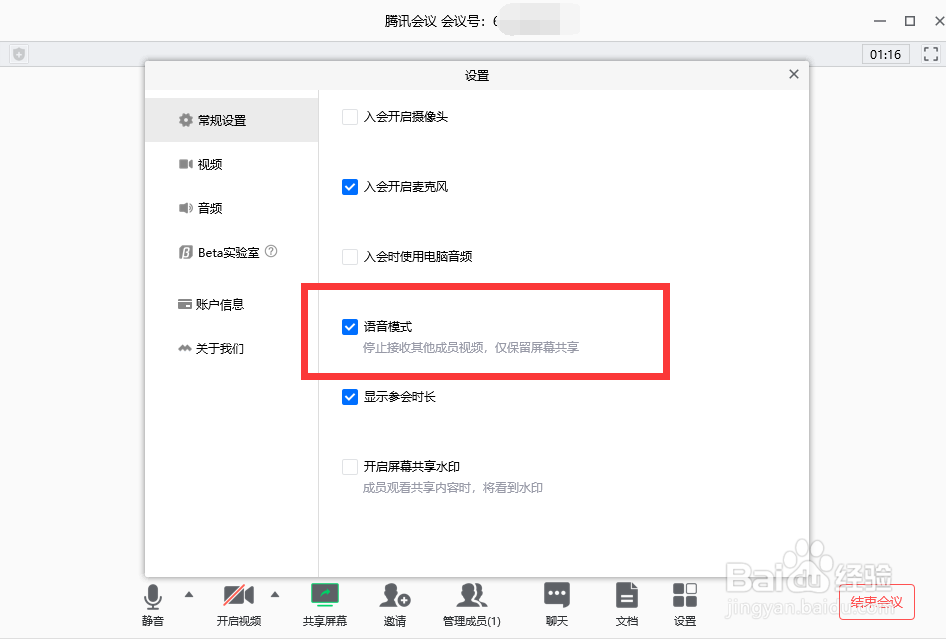Click the fullscreen icon near the timer
This screenshot has height=640, width=946.
coord(932,55)
